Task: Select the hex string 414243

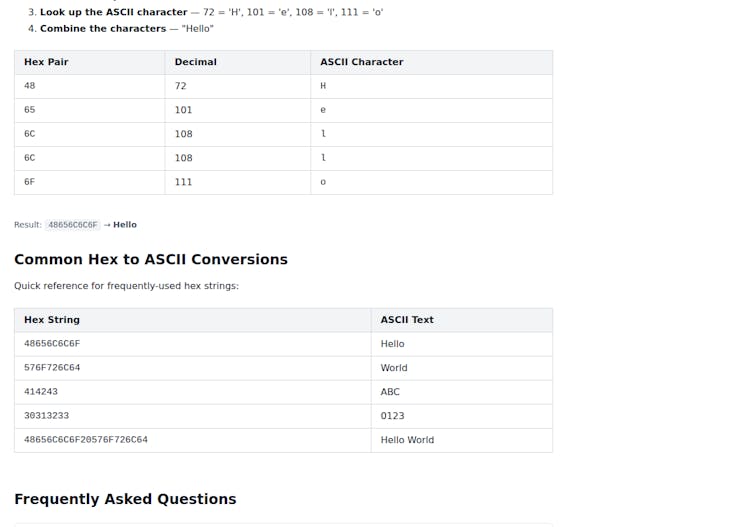Action: point(41,392)
